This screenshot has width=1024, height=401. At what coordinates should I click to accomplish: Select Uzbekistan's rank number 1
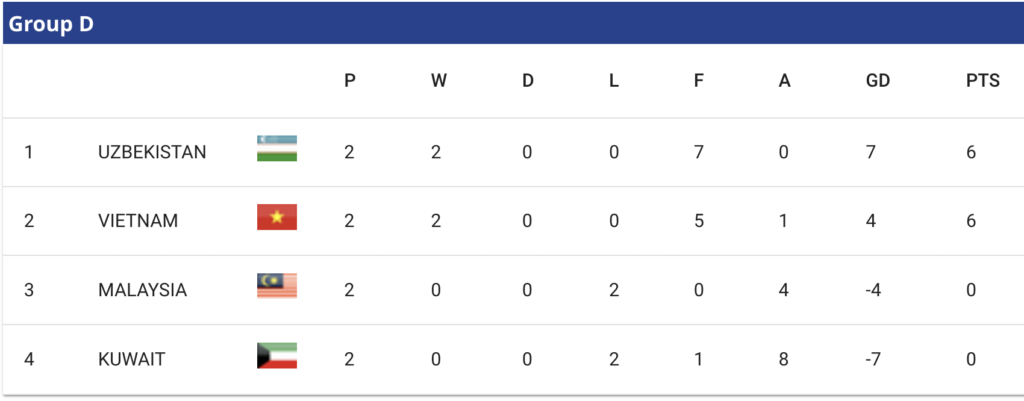point(28,152)
